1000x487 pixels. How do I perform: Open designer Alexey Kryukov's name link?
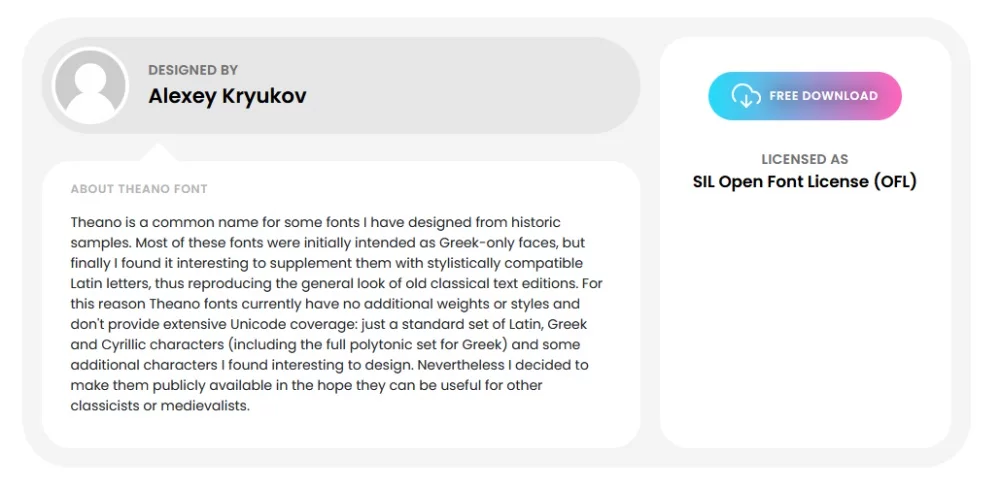[x=227, y=96]
